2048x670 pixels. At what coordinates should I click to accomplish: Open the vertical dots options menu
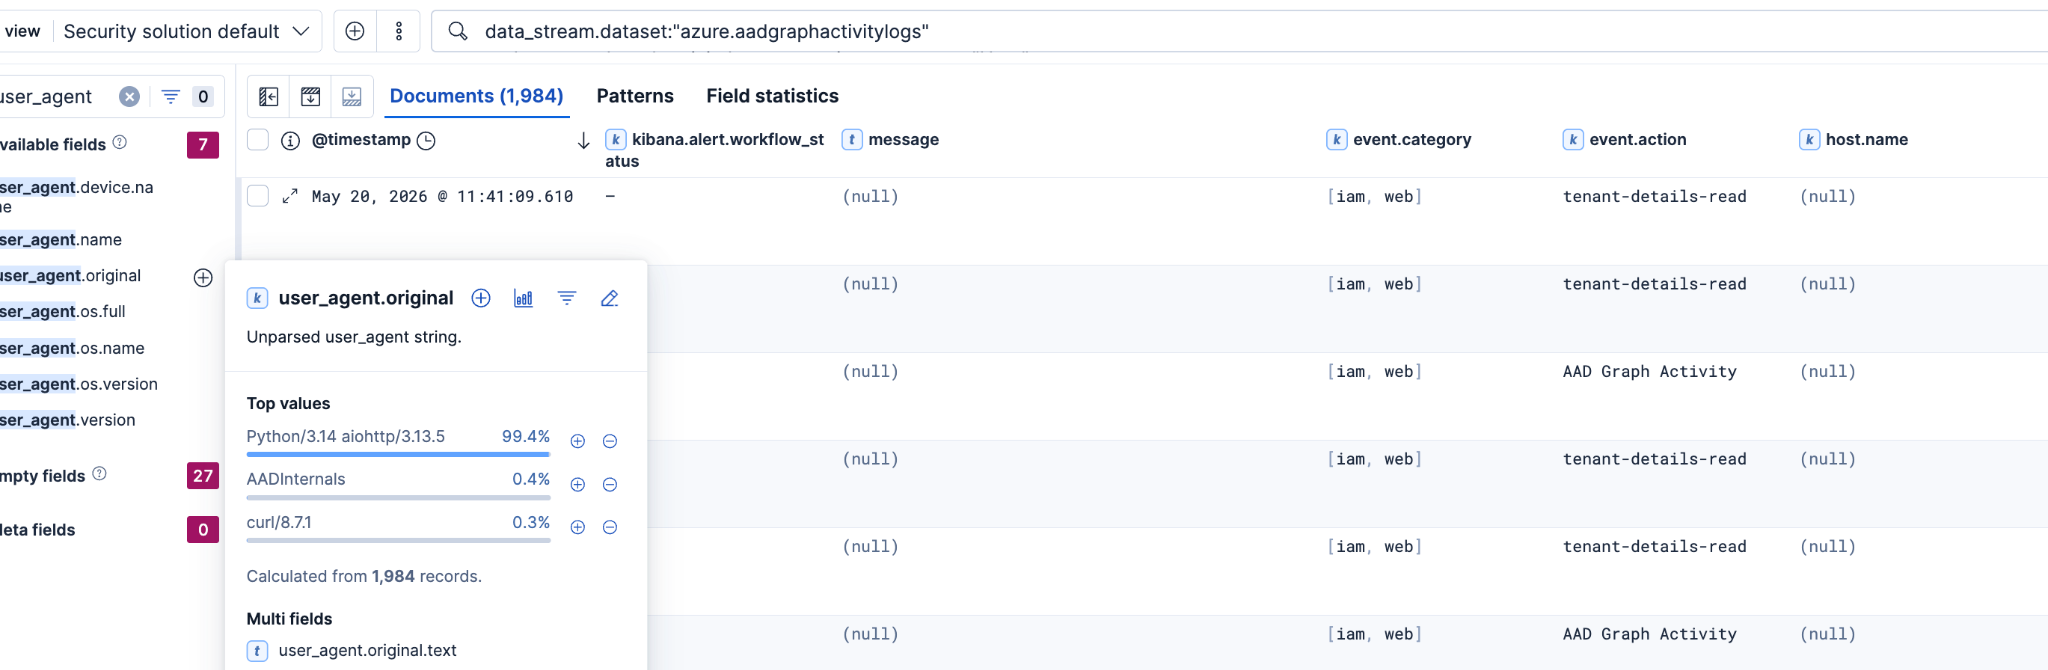399,31
